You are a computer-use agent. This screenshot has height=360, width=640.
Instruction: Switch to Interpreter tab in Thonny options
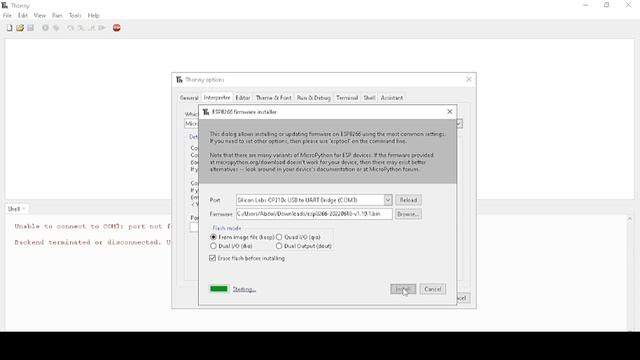217,98
